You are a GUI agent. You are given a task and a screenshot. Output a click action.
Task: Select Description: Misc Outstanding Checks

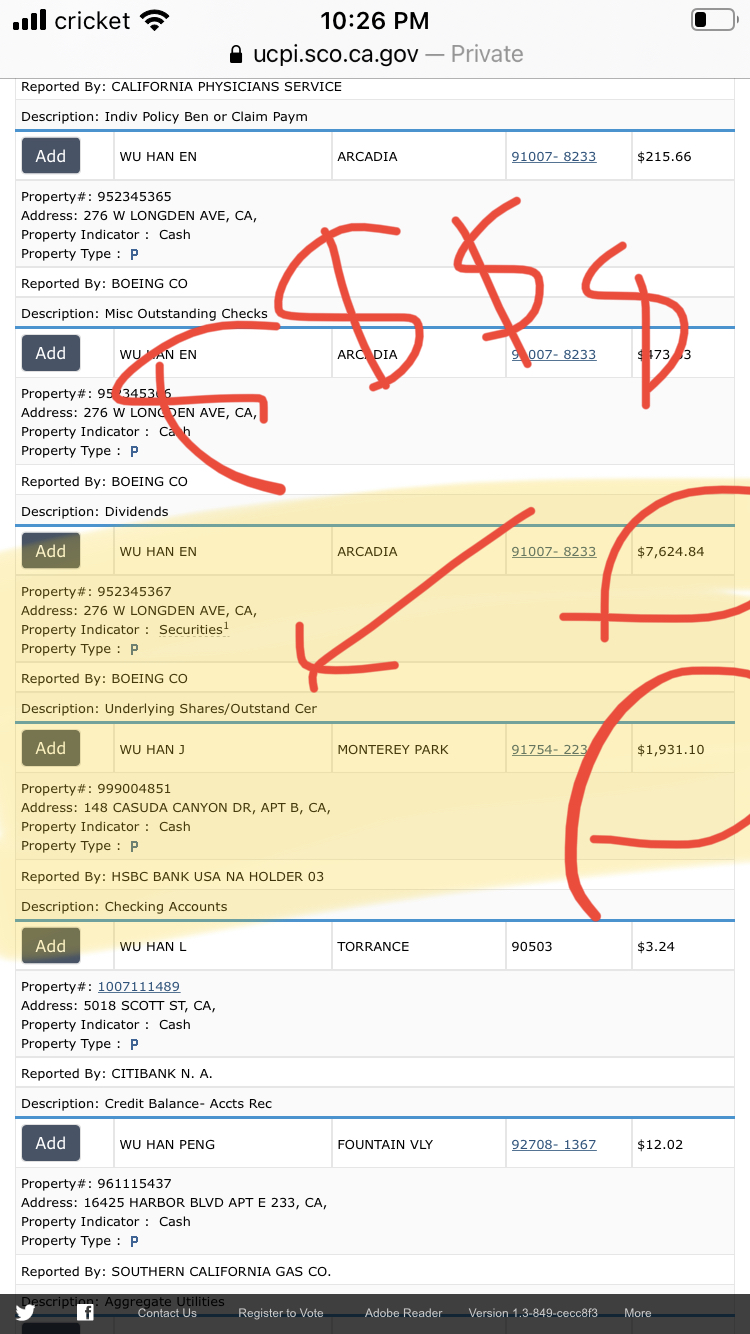point(145,314)
